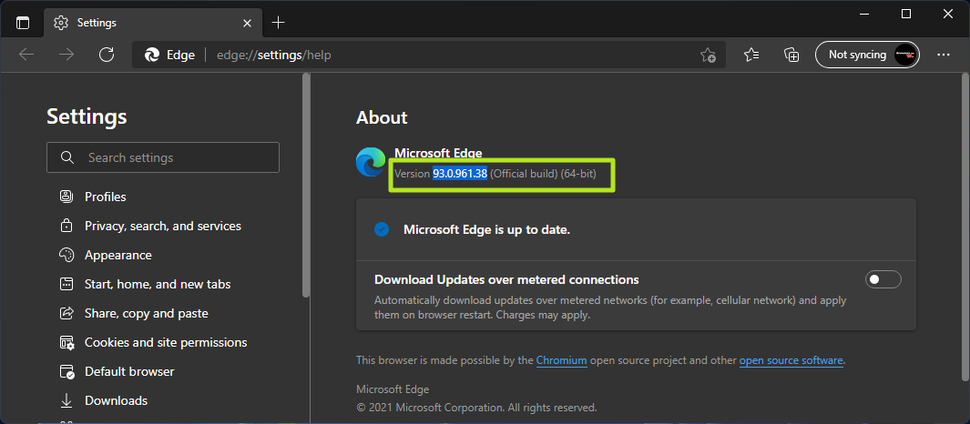Refresh the page with reload icon
This screenshot has width=970, height=424.
pyautogui.click(x=106, y=55)
